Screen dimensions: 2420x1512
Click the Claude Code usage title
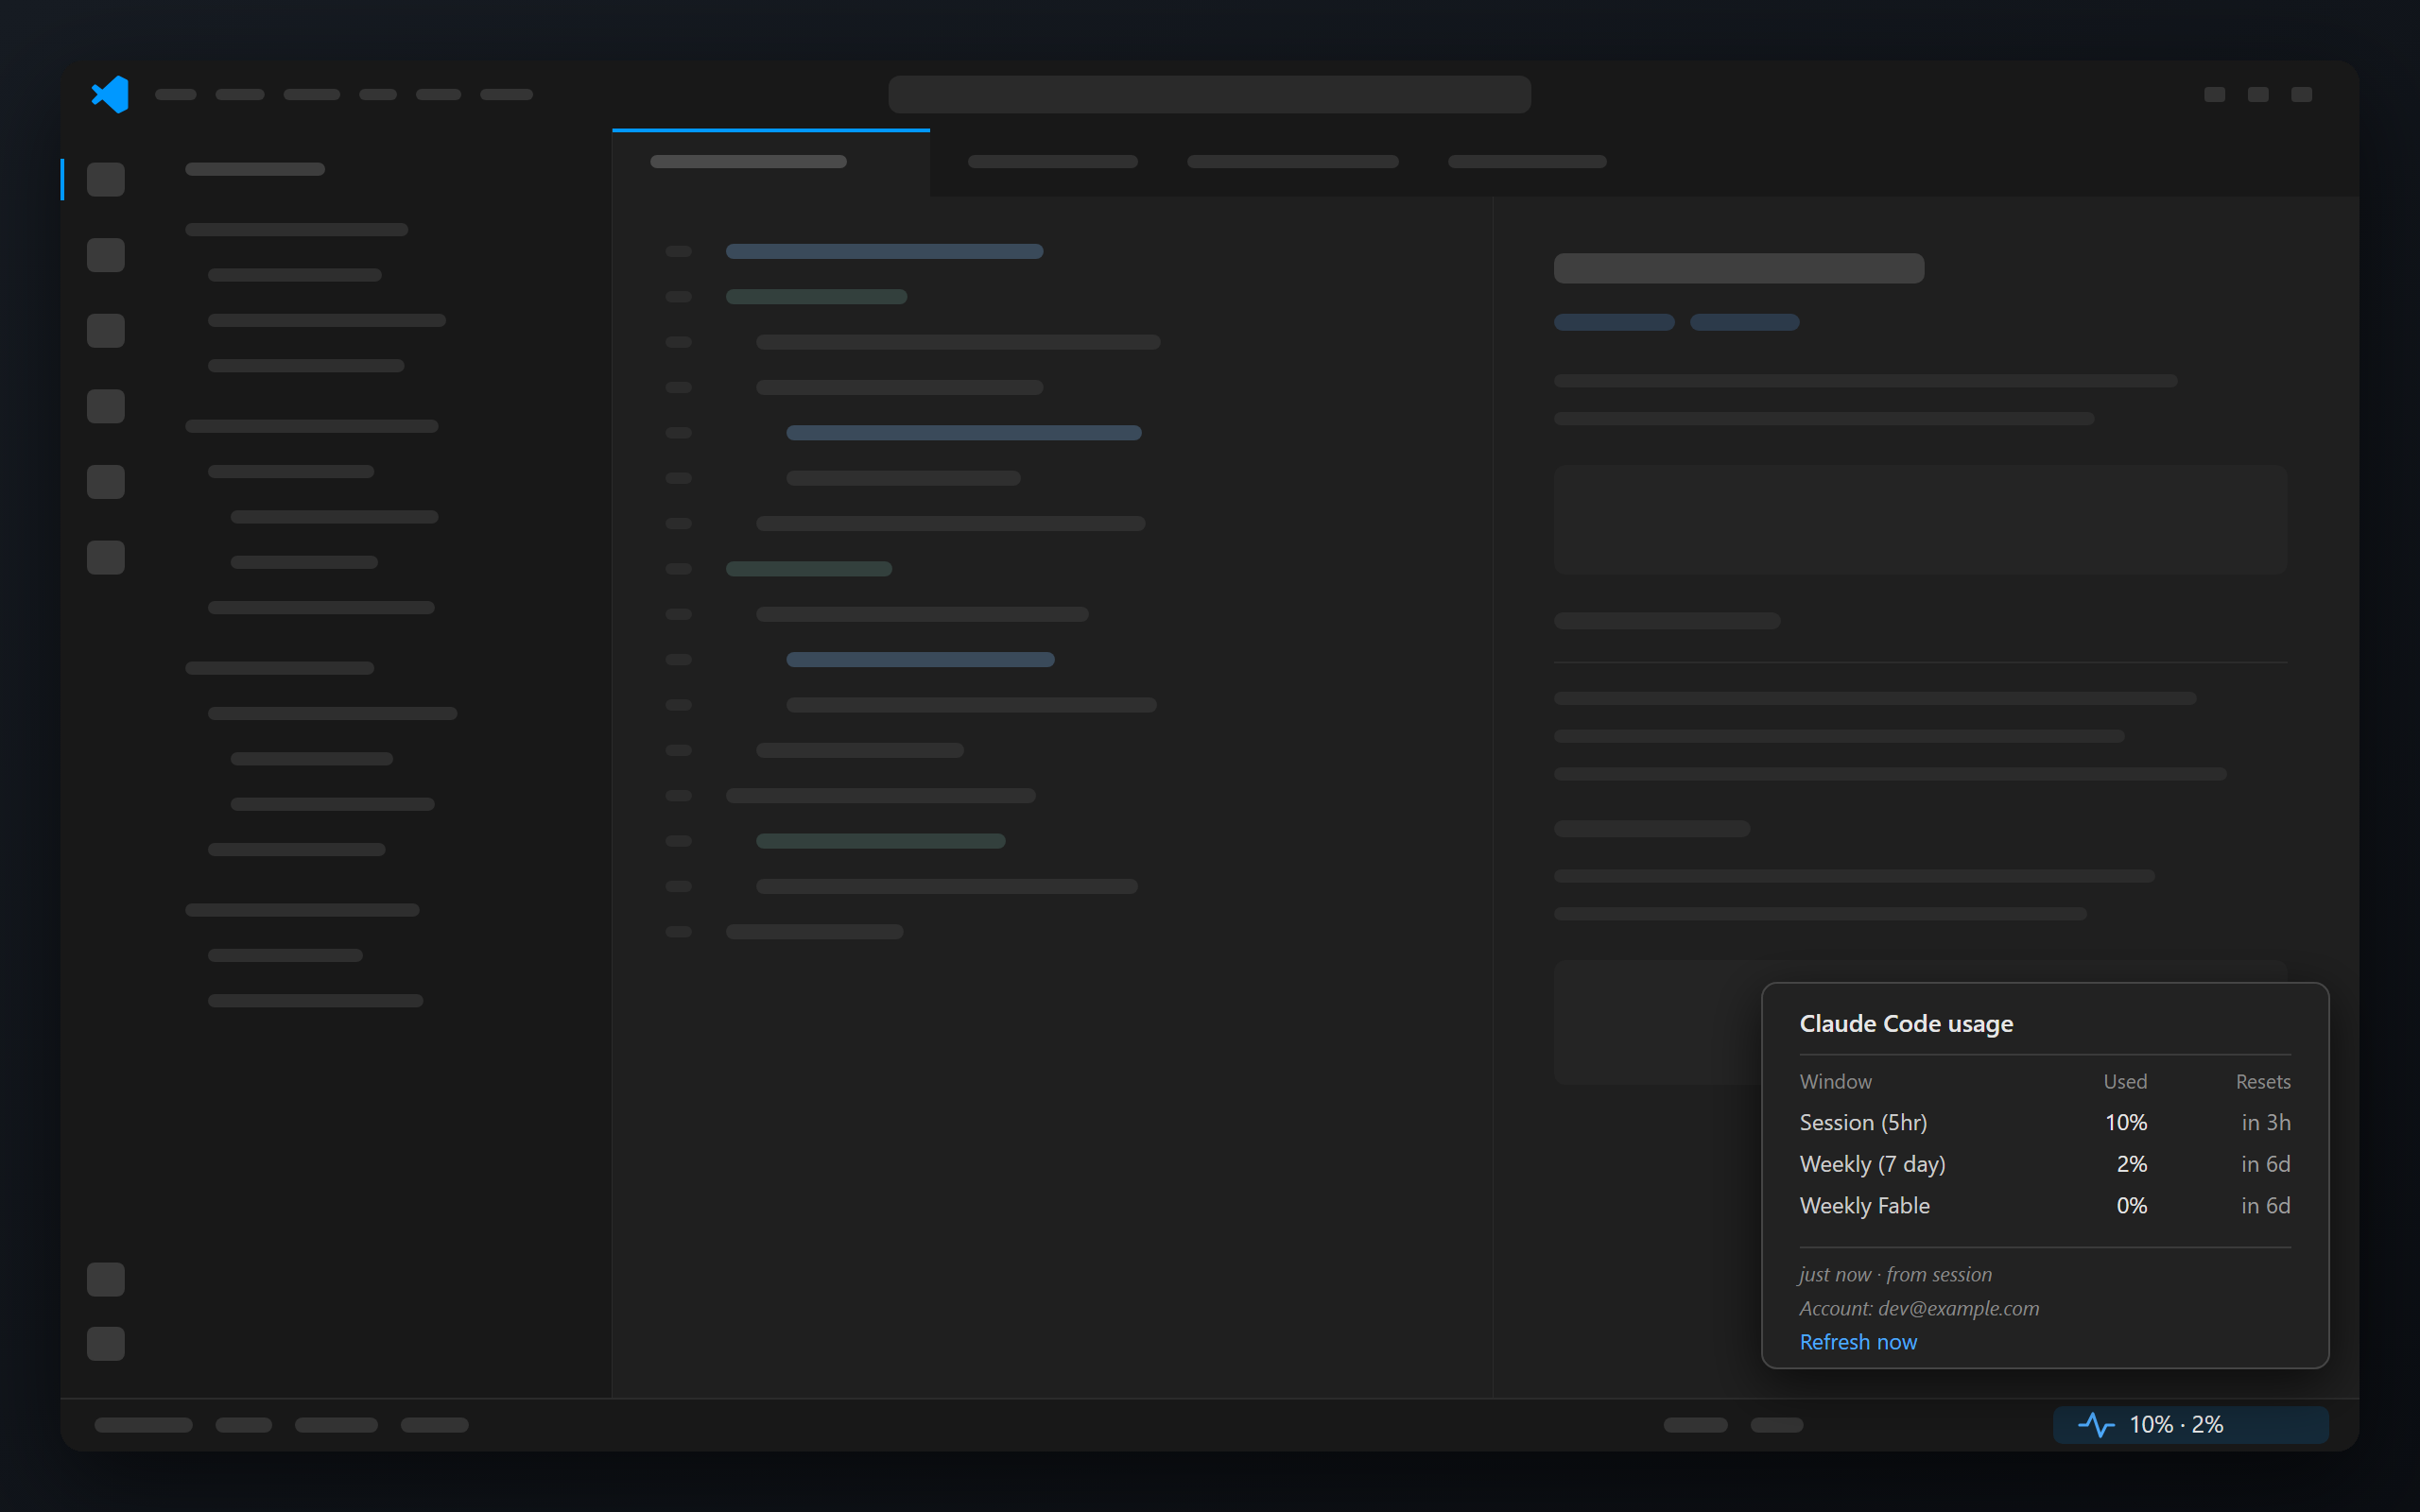tap(1906, 1024)
